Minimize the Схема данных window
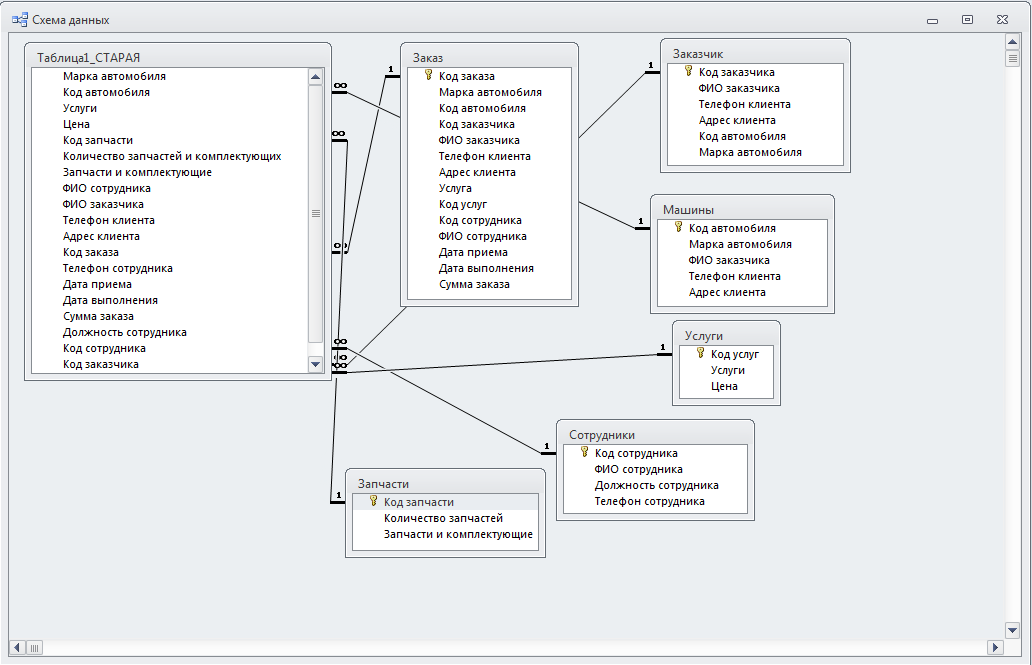This screenshot has height=665, width=1032. (932, 20)
